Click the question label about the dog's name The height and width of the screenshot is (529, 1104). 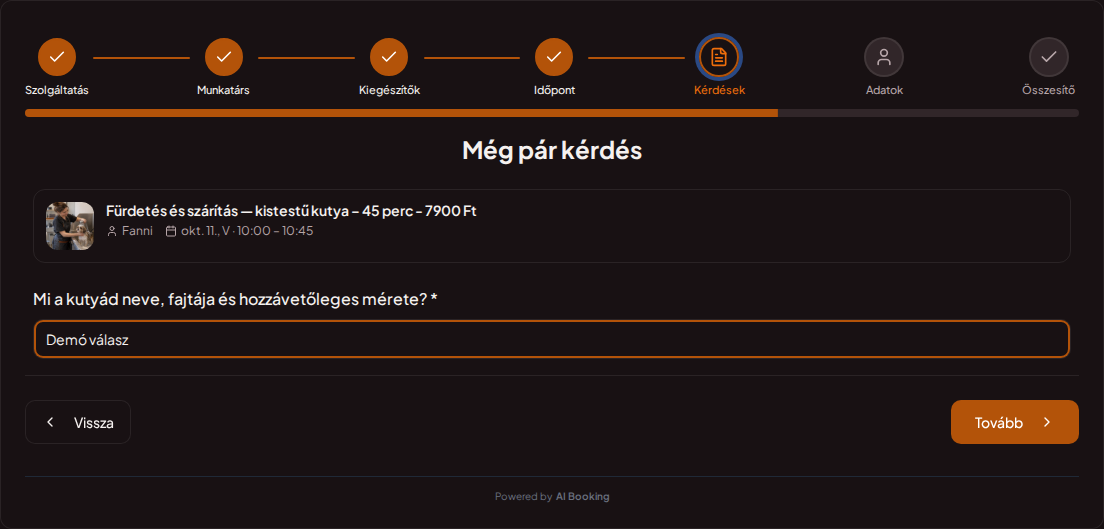tap(235, 299)
